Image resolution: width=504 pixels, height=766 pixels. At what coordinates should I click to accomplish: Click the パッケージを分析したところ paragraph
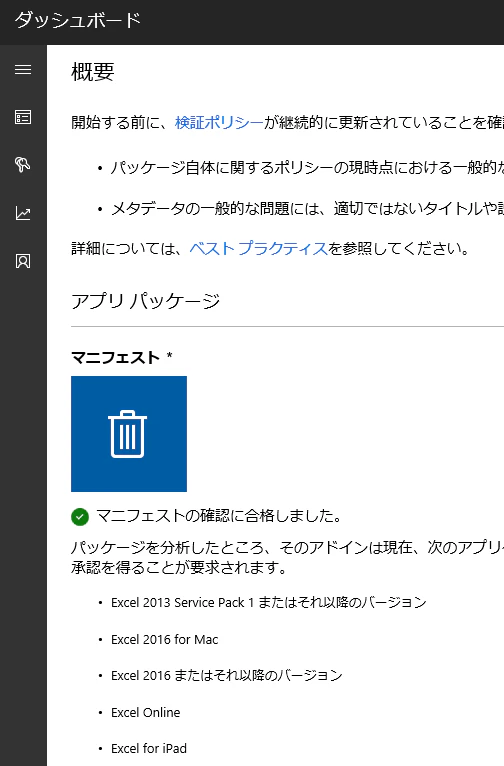point(288,557)
